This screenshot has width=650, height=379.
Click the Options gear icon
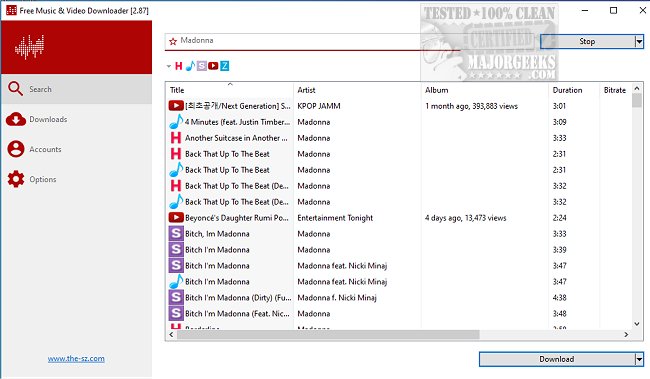click(16, 179)
